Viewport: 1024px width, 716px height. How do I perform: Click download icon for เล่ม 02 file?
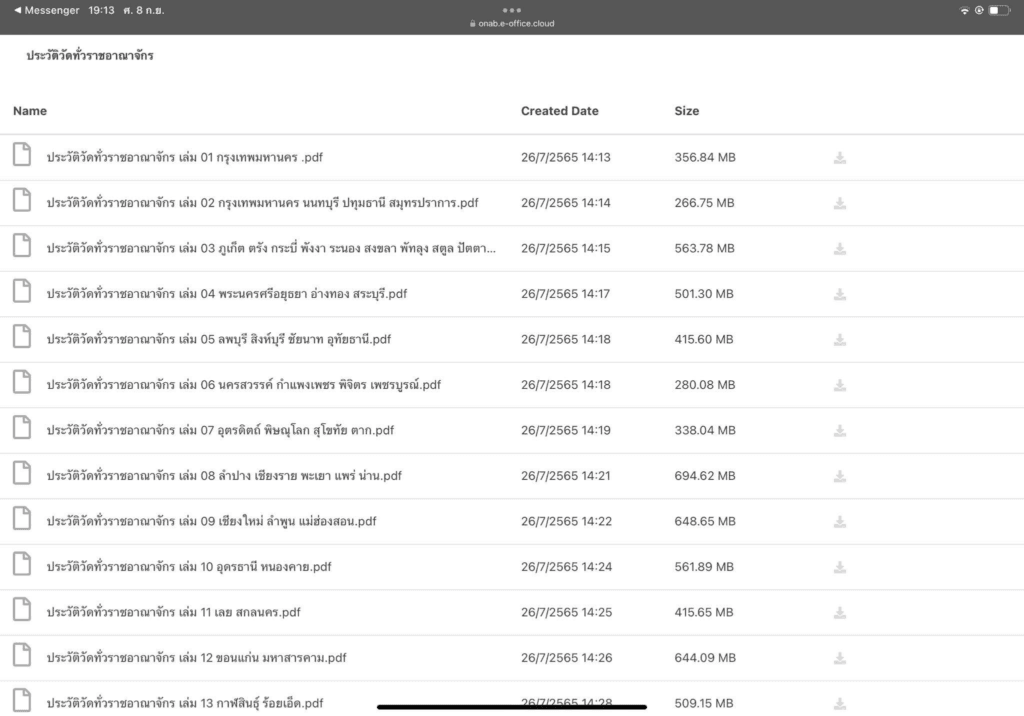point(840,203)
